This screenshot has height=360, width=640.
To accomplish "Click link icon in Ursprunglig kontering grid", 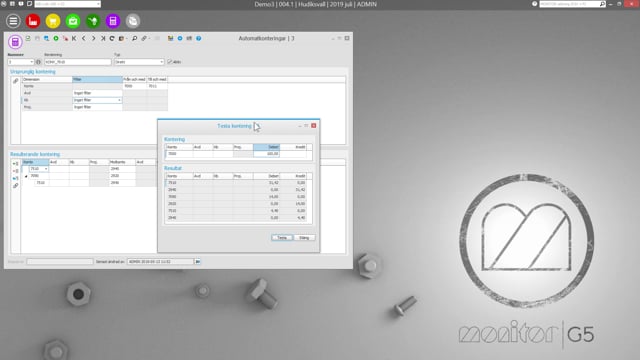I will [16, 81].
